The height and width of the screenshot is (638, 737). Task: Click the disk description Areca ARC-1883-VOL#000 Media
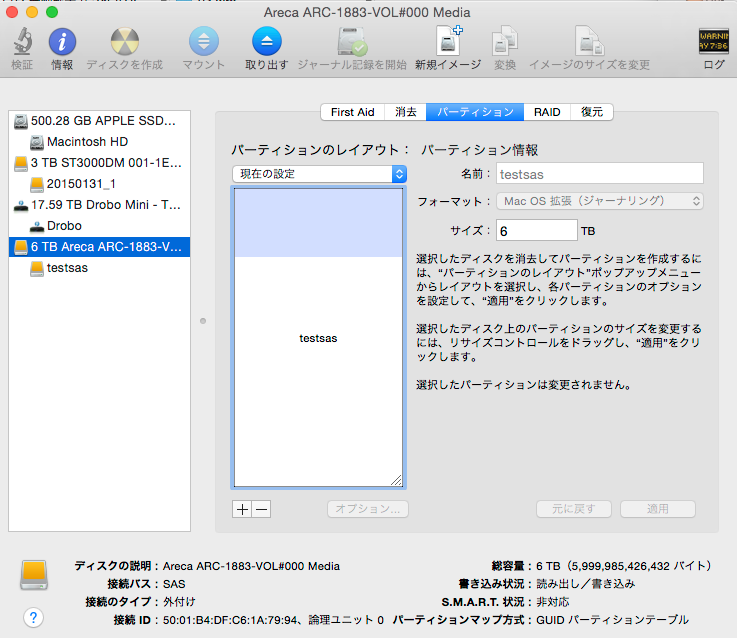click(x=251, y=566)
